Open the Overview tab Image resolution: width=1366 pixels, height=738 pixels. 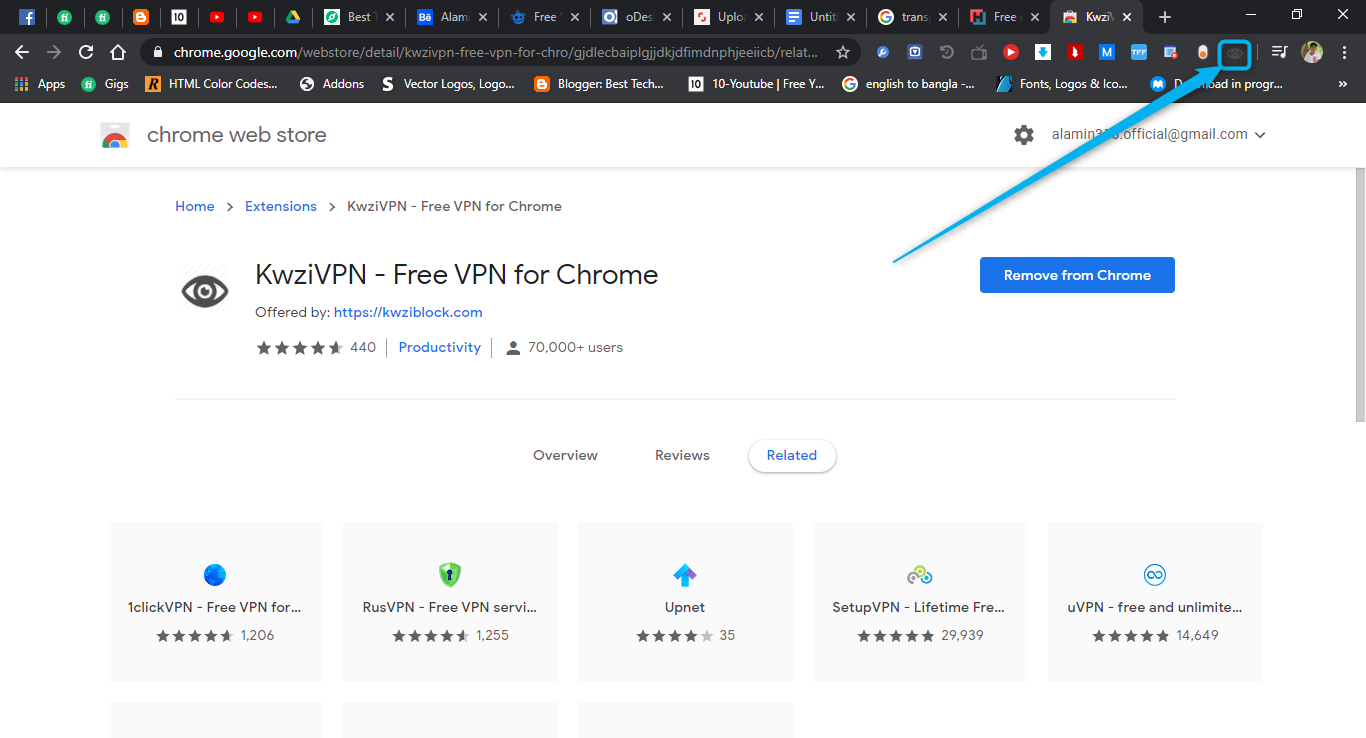pos(565,455)
